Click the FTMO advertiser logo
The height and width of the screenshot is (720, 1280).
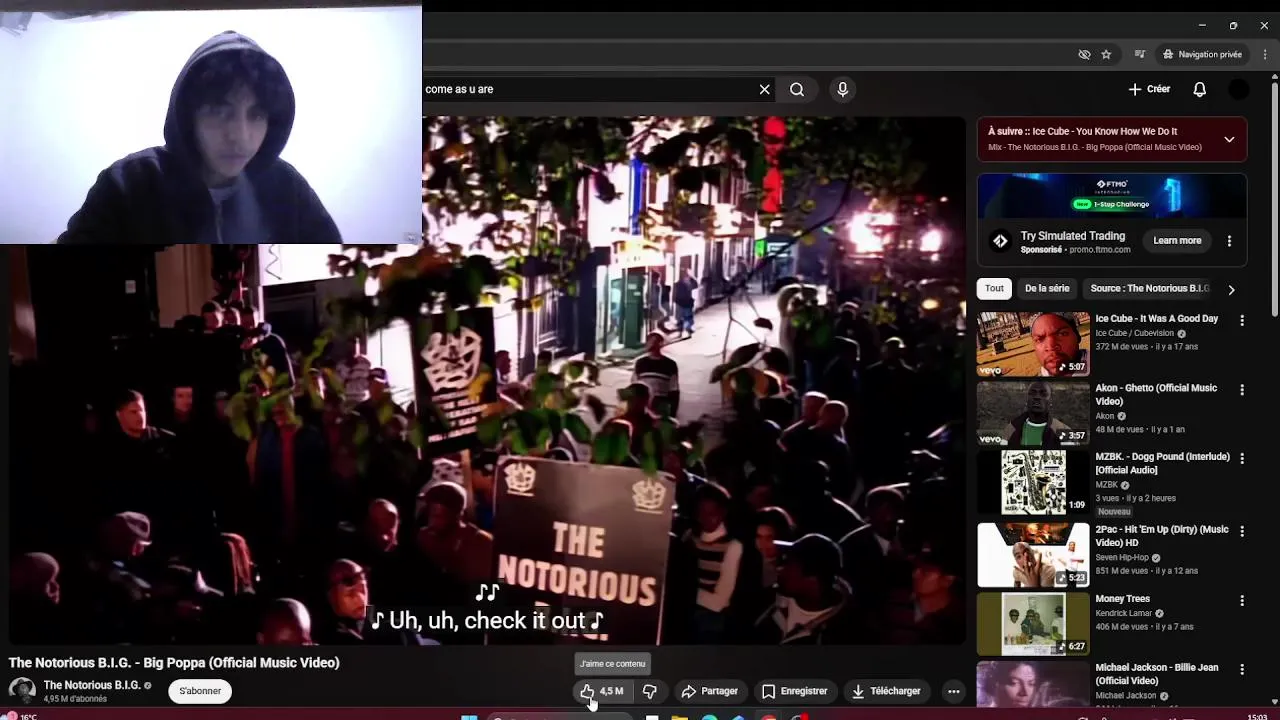pos(1000,241)
